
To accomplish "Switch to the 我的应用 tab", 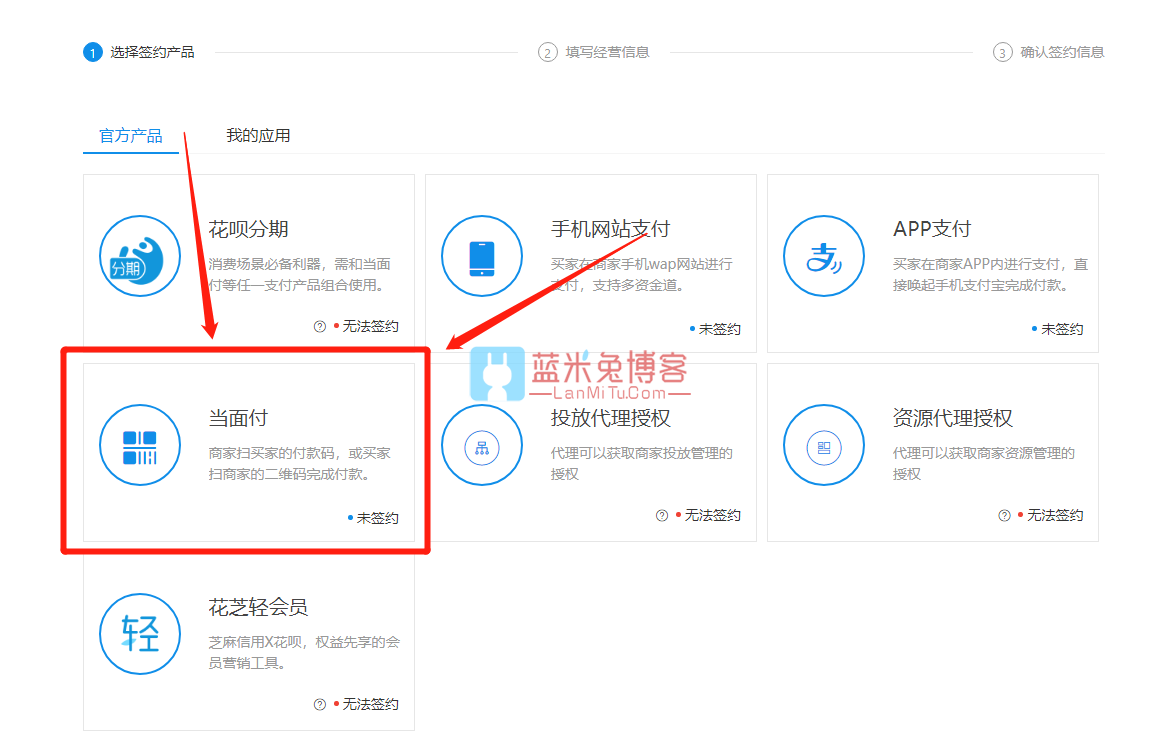I will point(258,135).
